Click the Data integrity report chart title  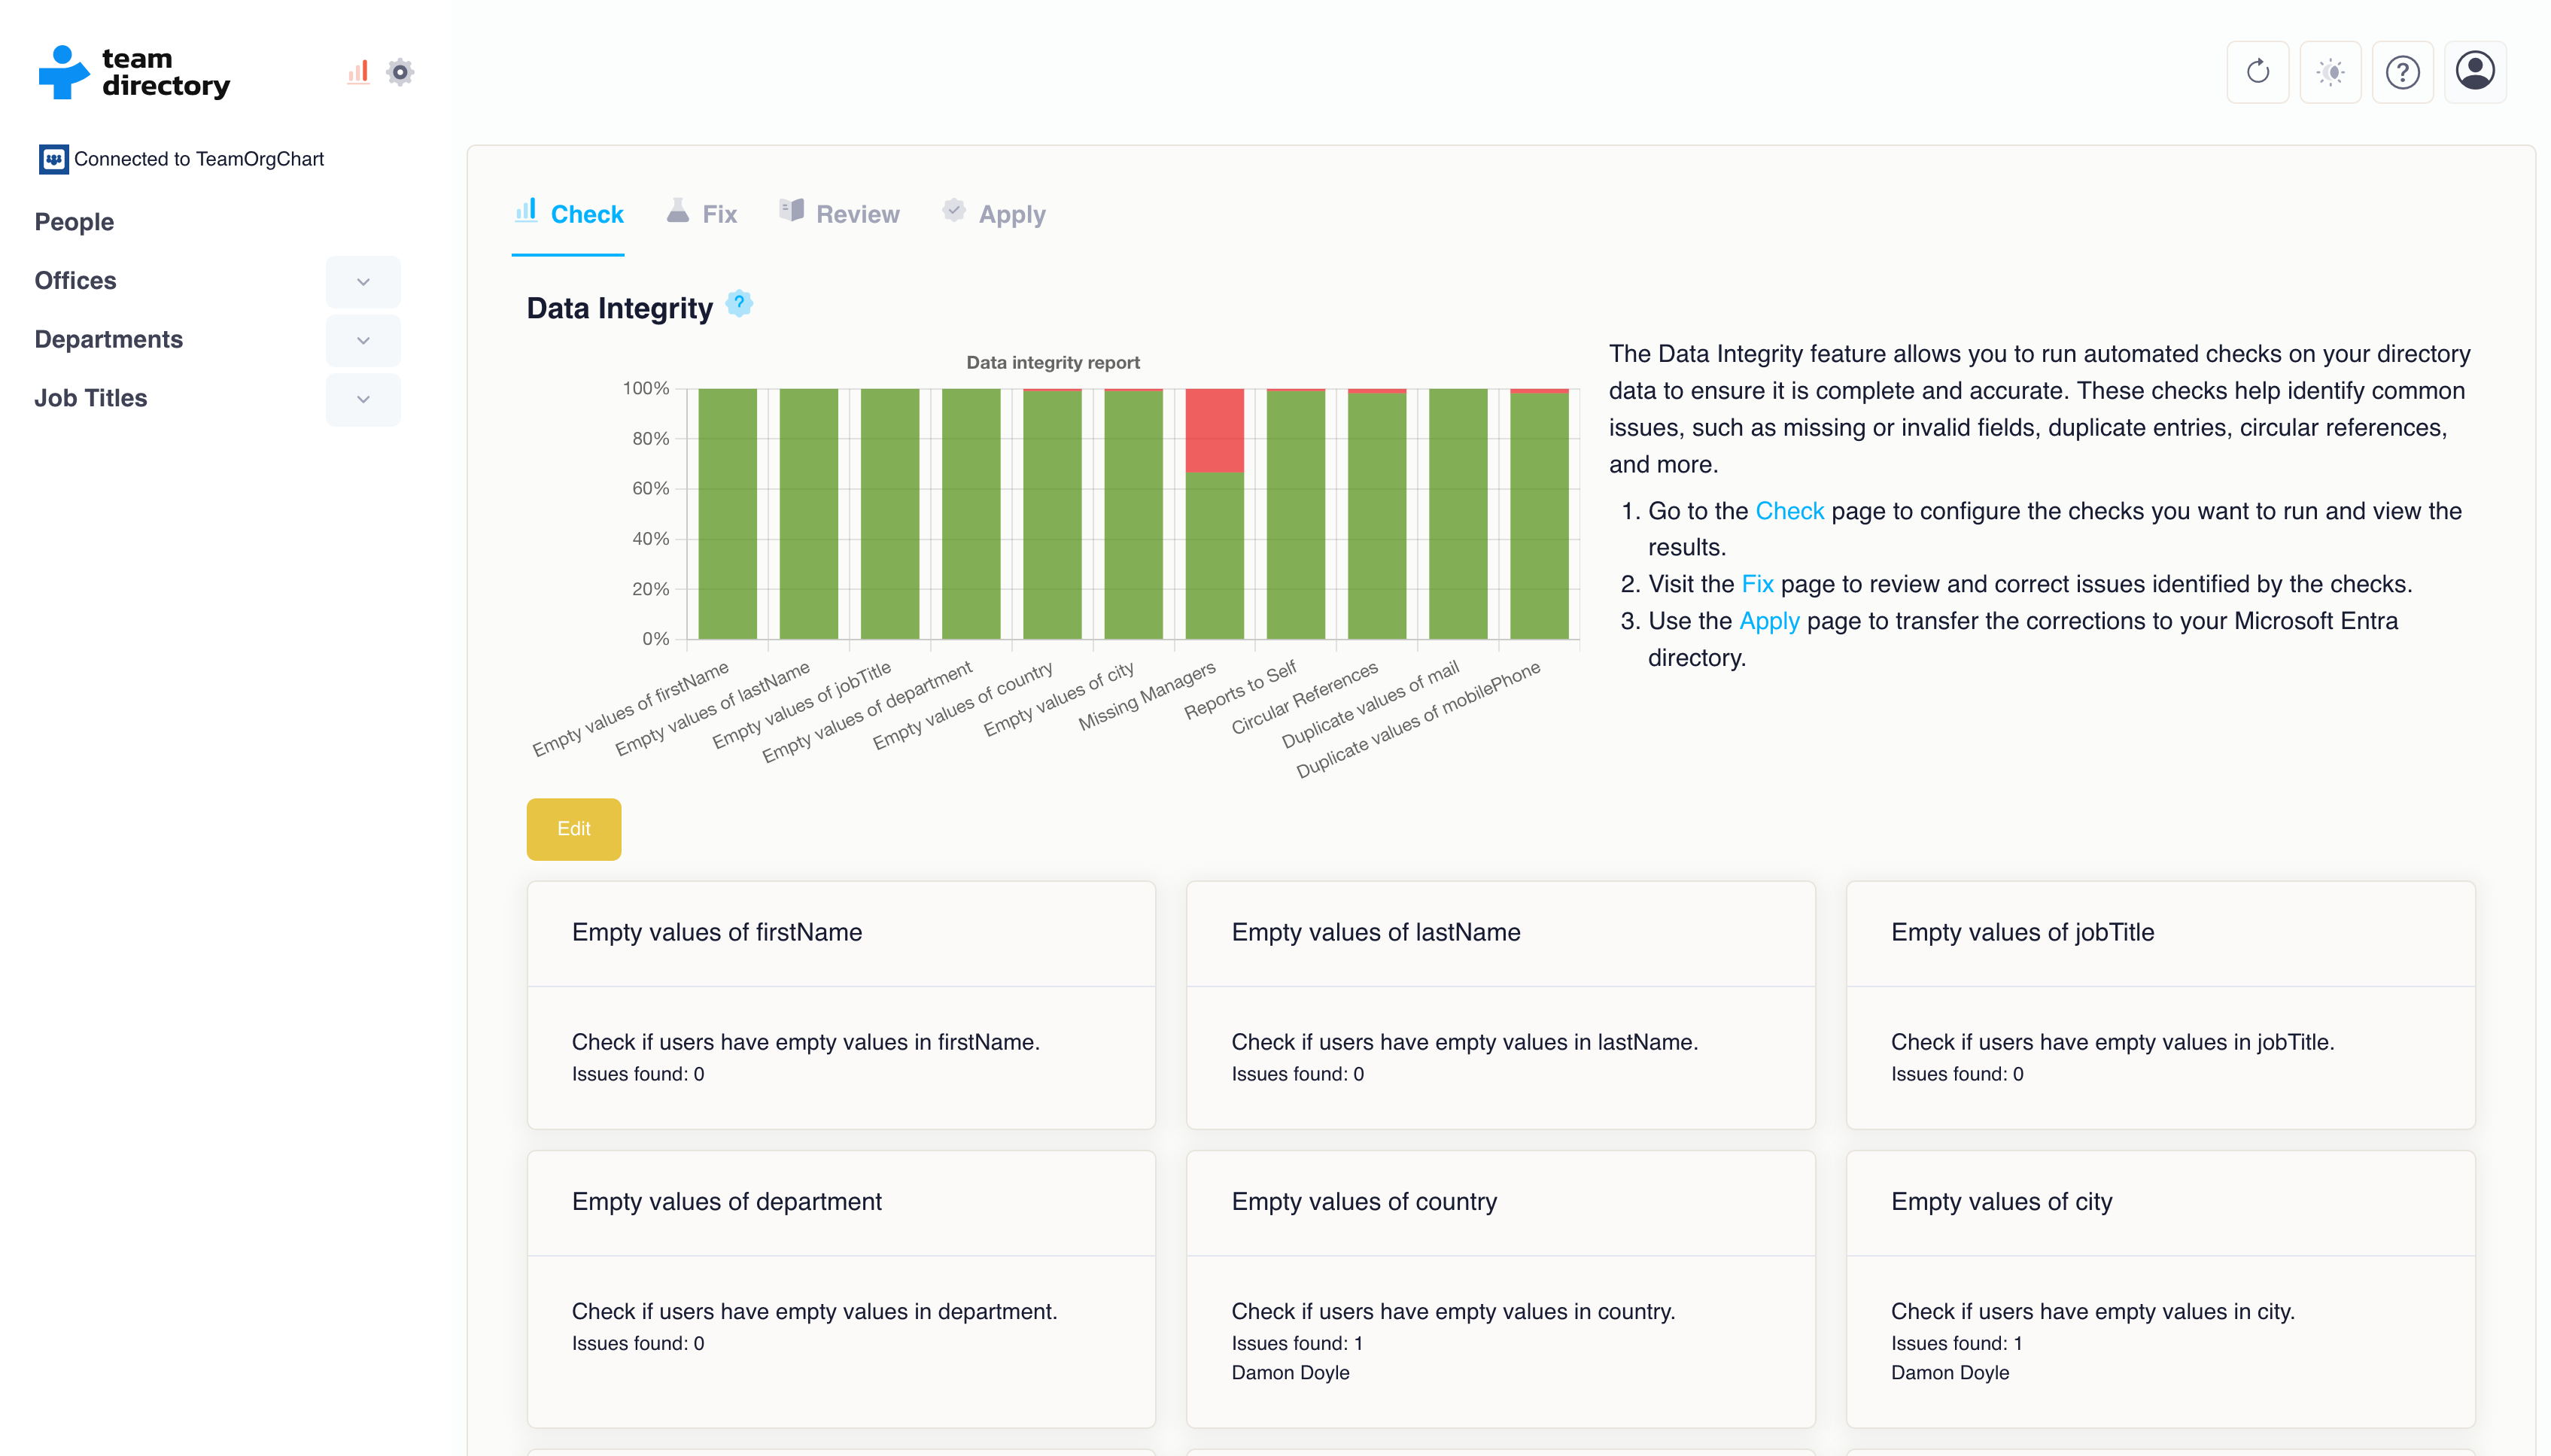[1053, 363]
